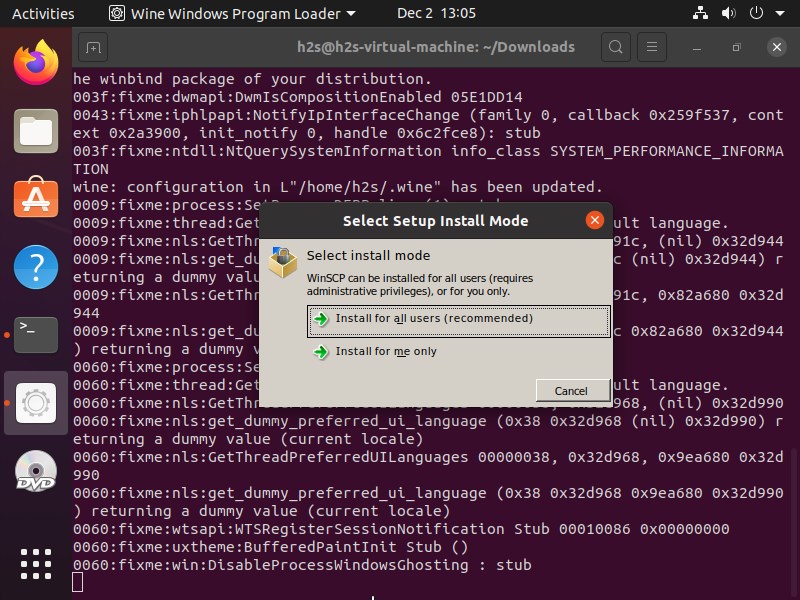Open the DVD disc in the dock

36,471
